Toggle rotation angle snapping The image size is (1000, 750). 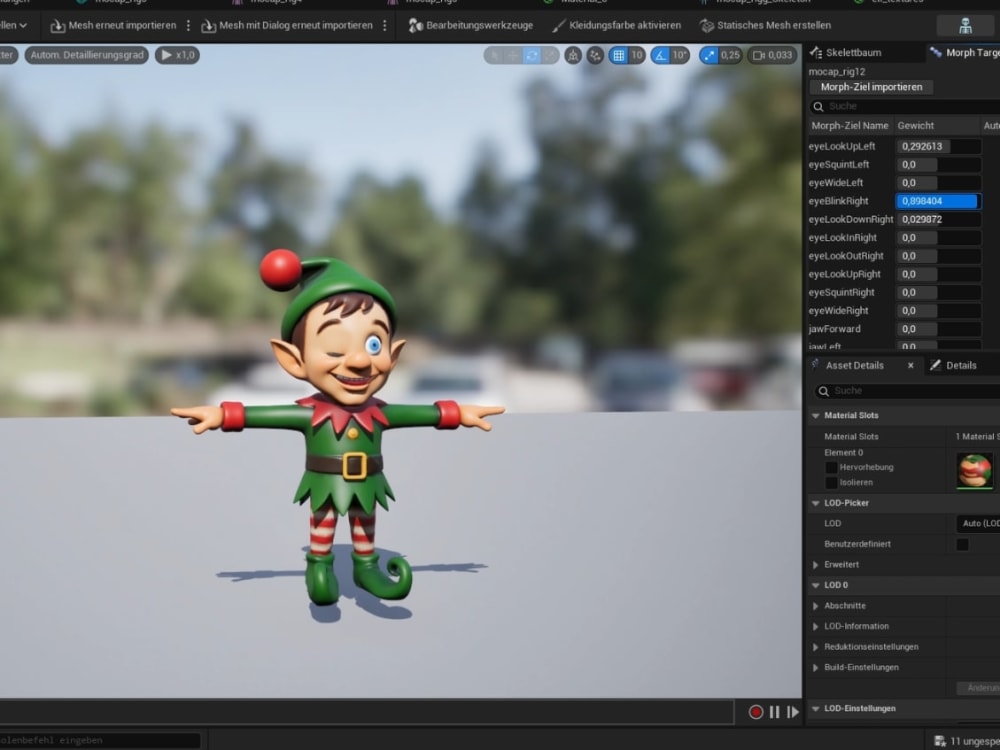[661, 55]
